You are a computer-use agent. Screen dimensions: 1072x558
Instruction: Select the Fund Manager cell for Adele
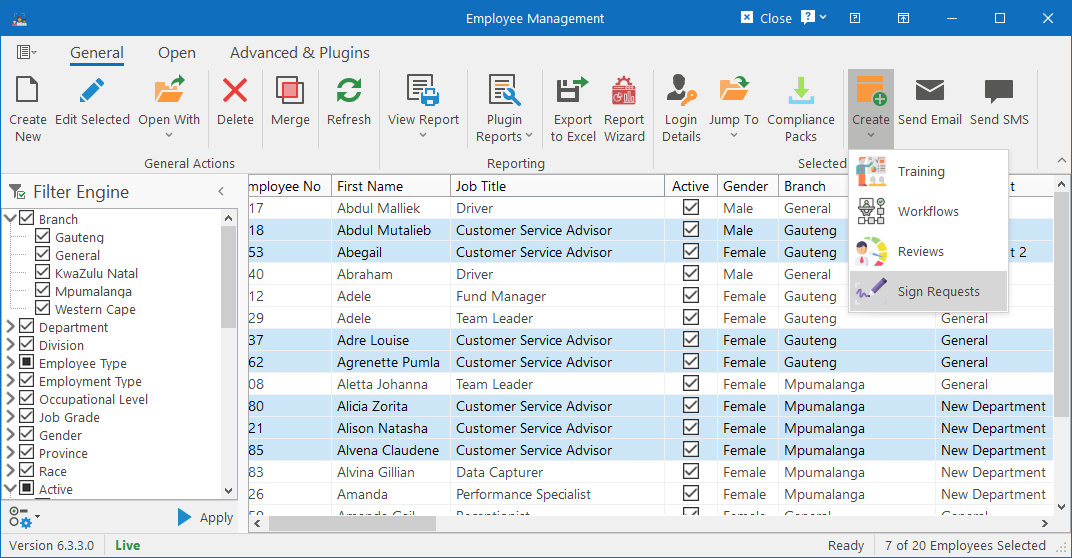click(557, 296)
